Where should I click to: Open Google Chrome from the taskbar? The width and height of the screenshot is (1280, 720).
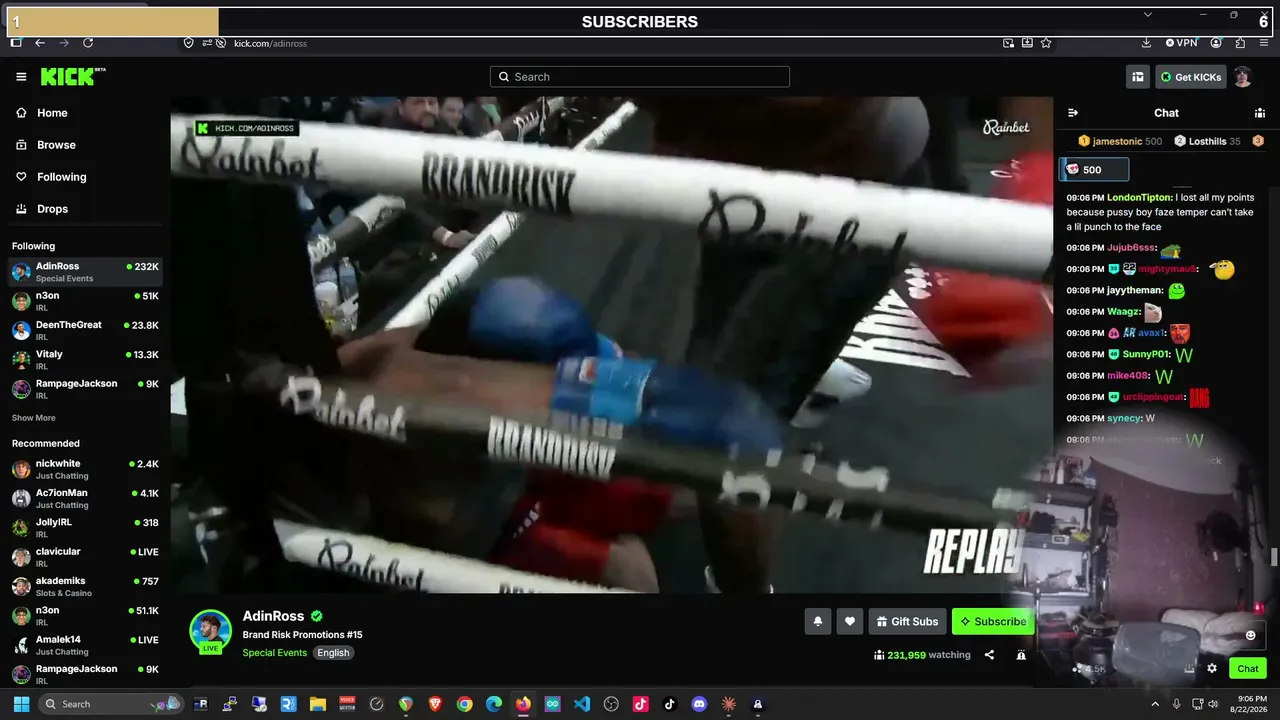[x=464, y=704]
